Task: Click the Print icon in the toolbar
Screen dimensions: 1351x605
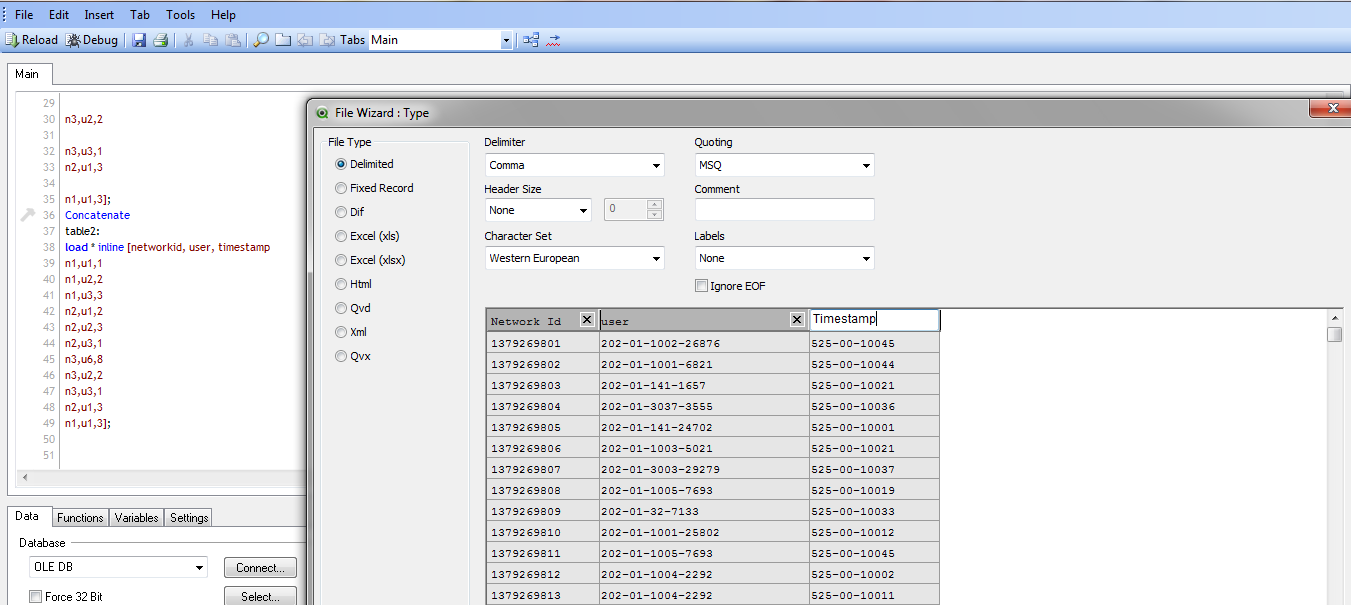Action: (x=160, y=40)
